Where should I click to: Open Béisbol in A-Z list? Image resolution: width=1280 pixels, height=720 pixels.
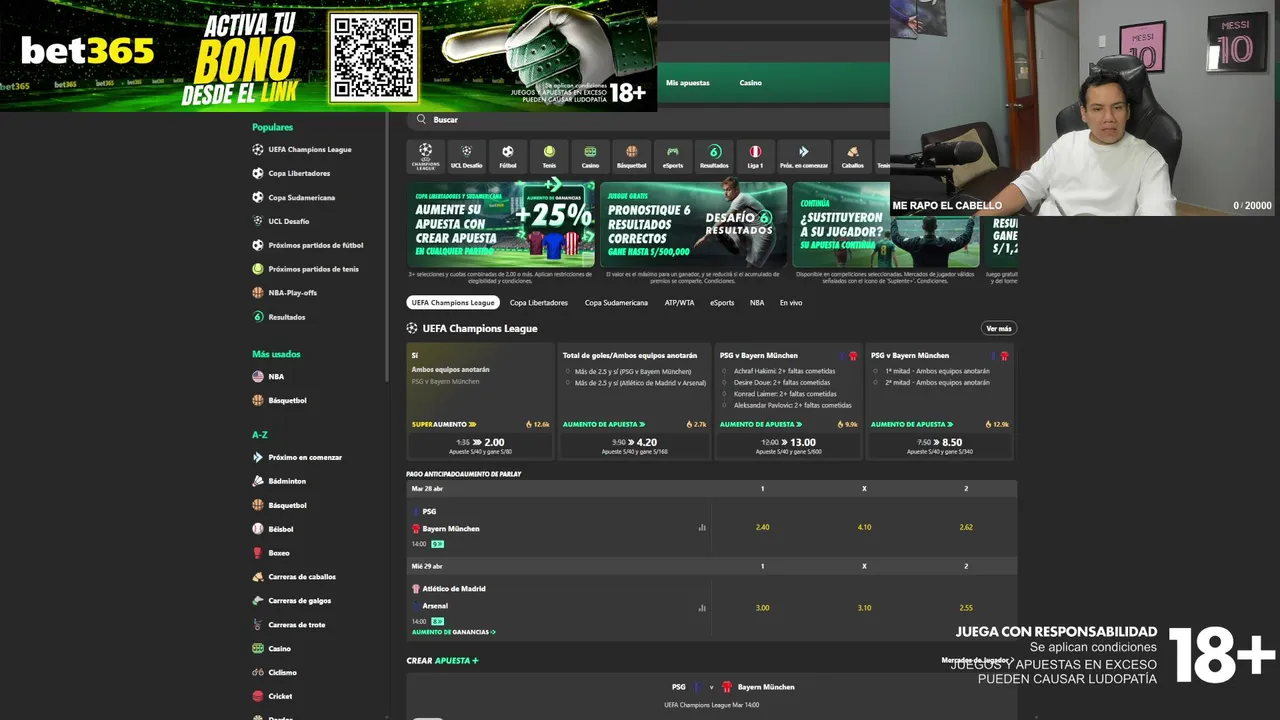(x=280, y=529)
